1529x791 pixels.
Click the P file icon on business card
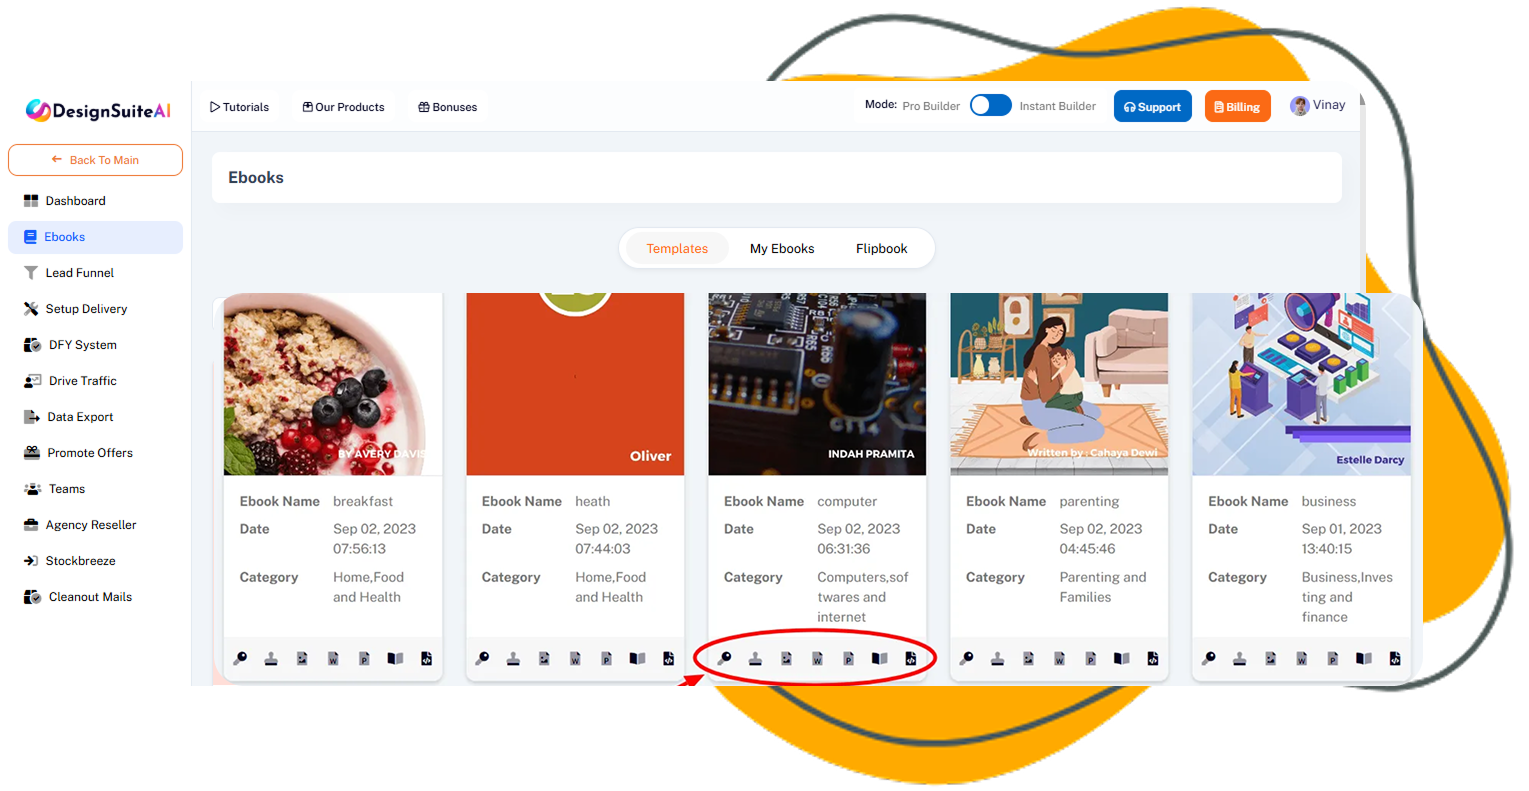[1332, 658]
